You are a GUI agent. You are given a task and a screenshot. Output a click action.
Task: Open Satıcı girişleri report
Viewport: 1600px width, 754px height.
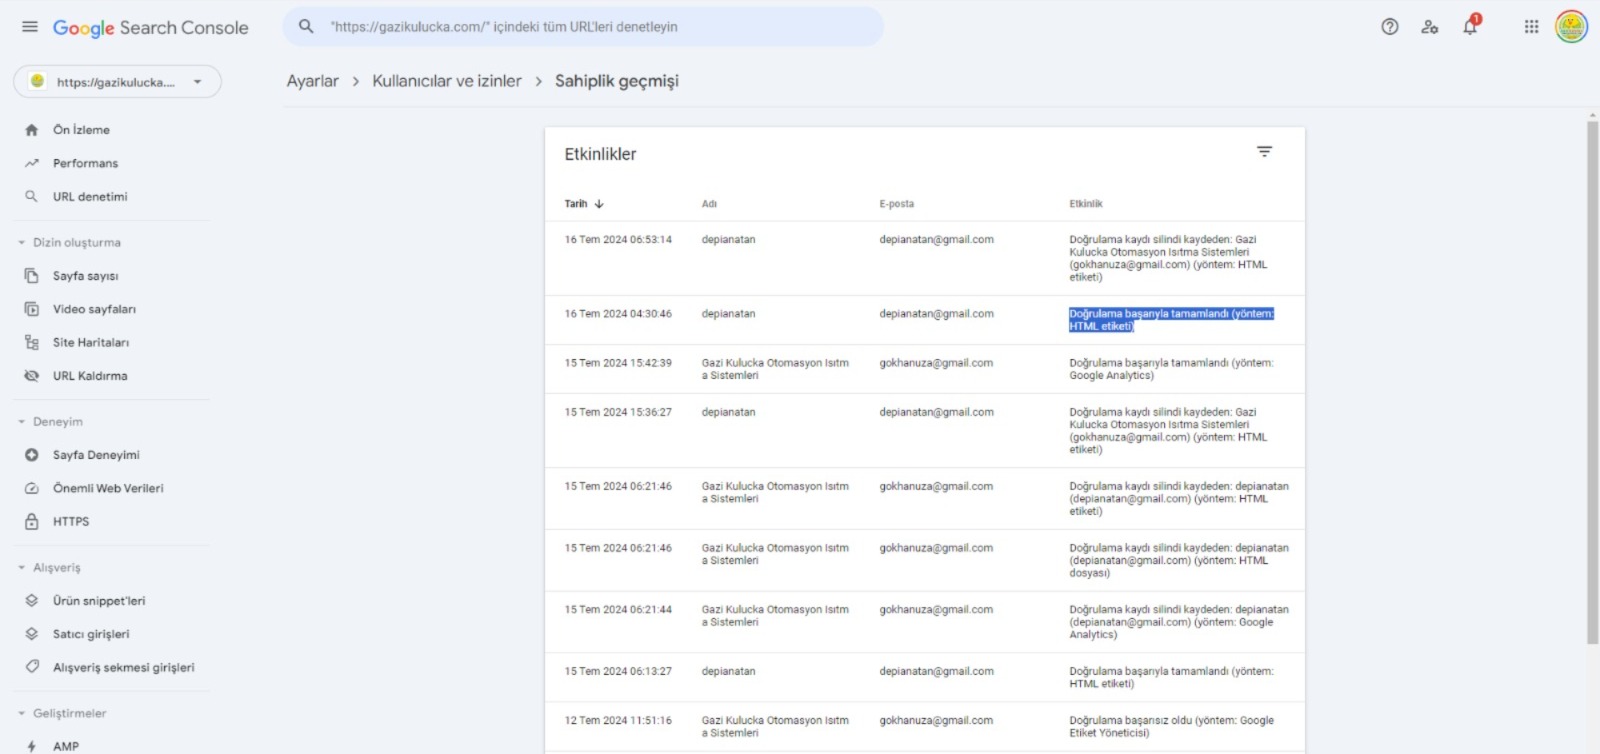pos(91,634)
